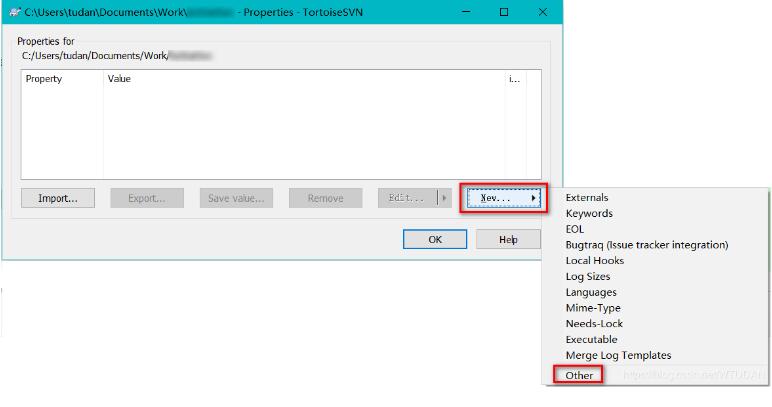Image resolution: width=772 pixels, height=407 pixels.
Task: Confirm with the OK button
Action: [435, 239]
